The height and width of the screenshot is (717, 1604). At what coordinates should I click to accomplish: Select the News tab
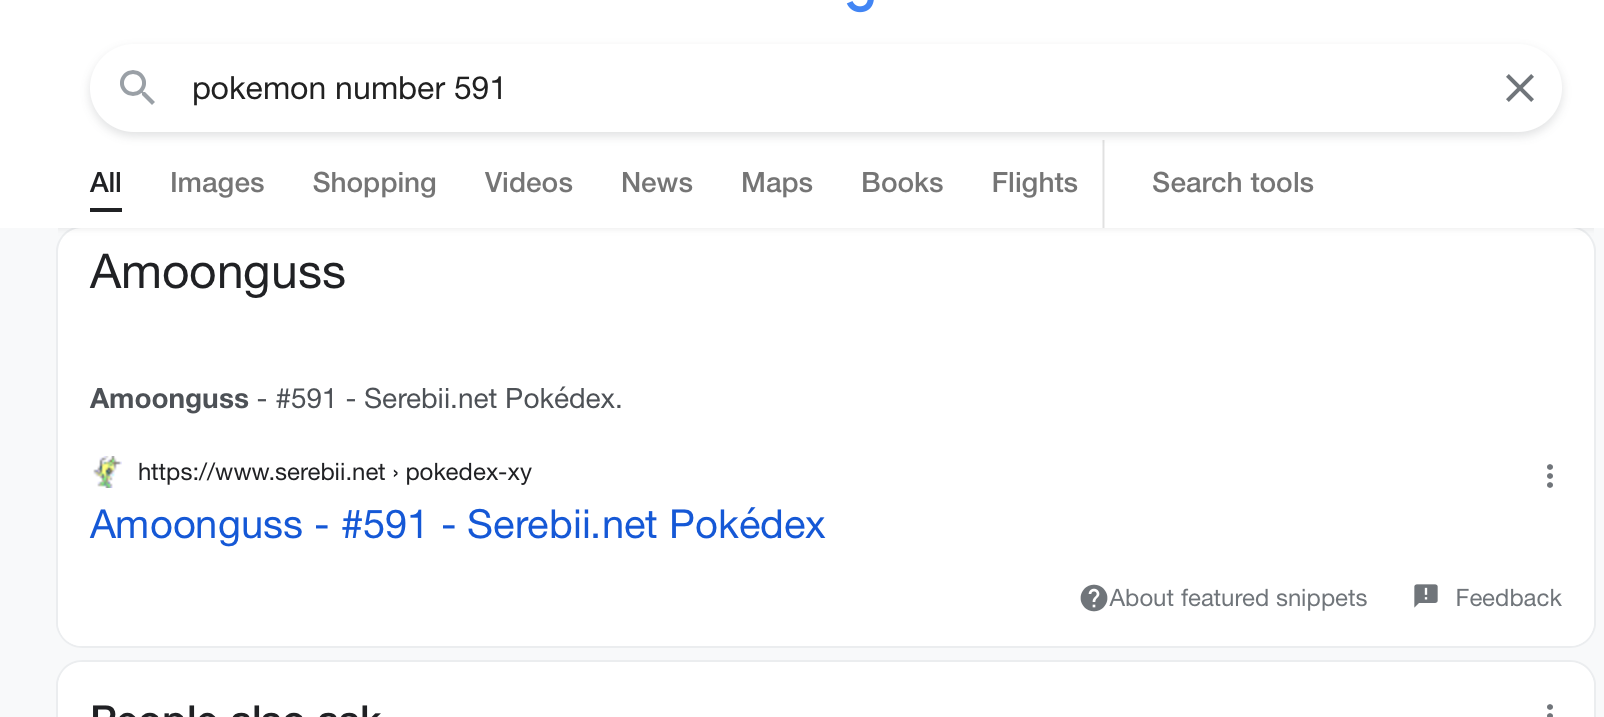click(657, 183)
